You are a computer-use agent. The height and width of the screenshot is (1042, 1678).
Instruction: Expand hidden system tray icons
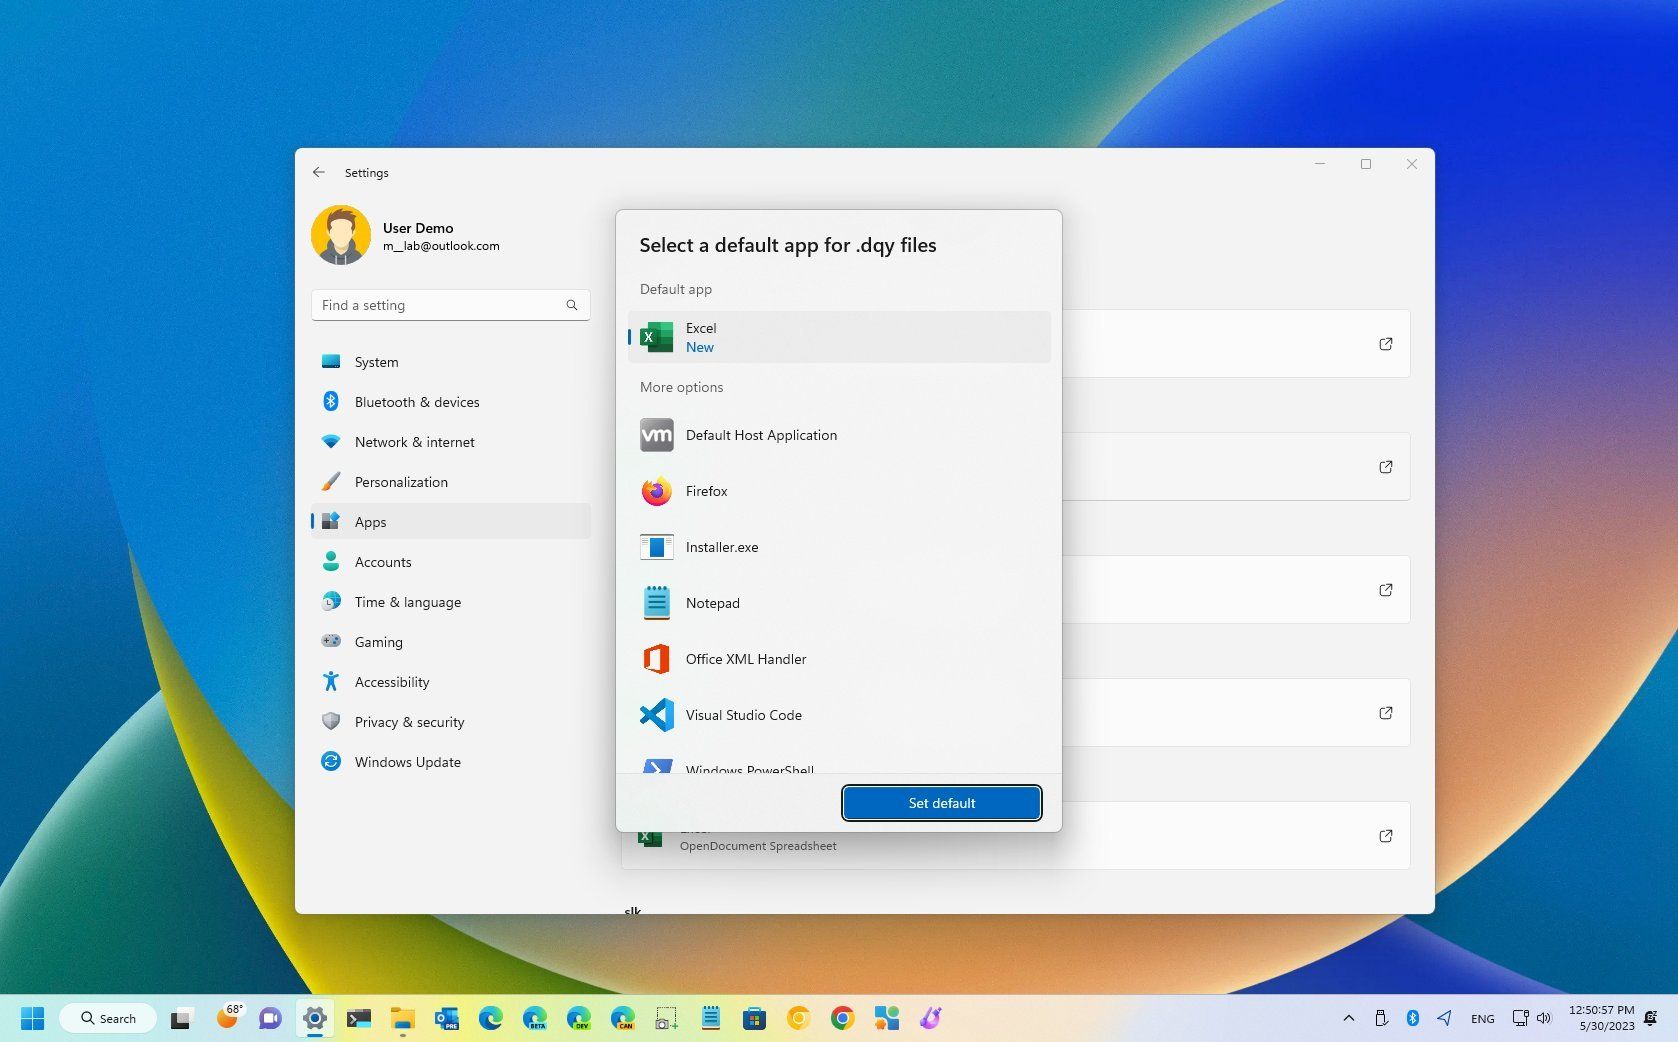(1349, 1018)
